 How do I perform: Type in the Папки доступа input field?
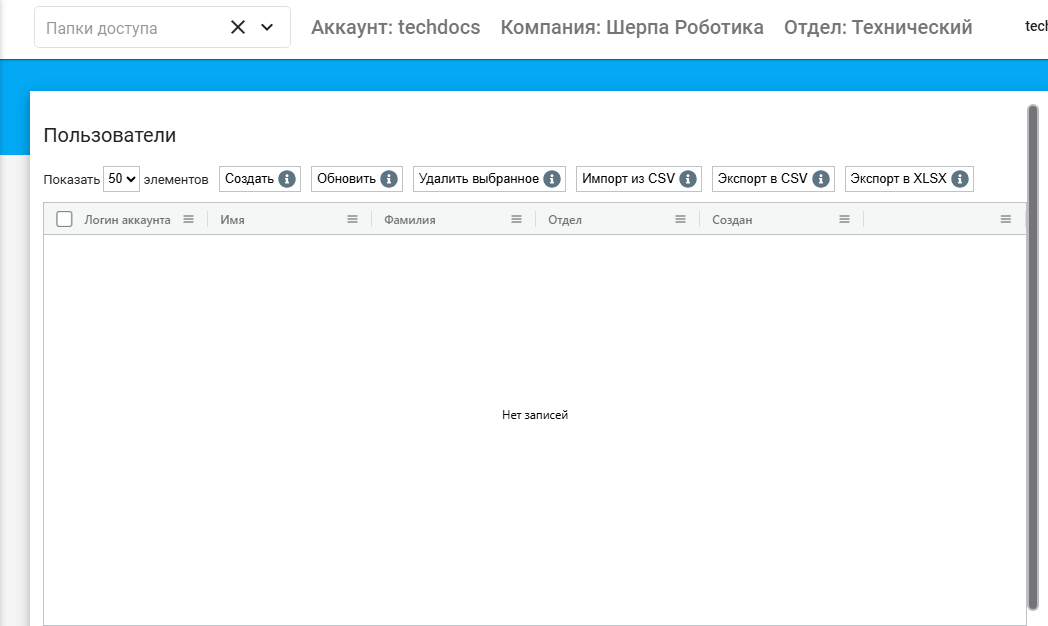click(130, 28)
